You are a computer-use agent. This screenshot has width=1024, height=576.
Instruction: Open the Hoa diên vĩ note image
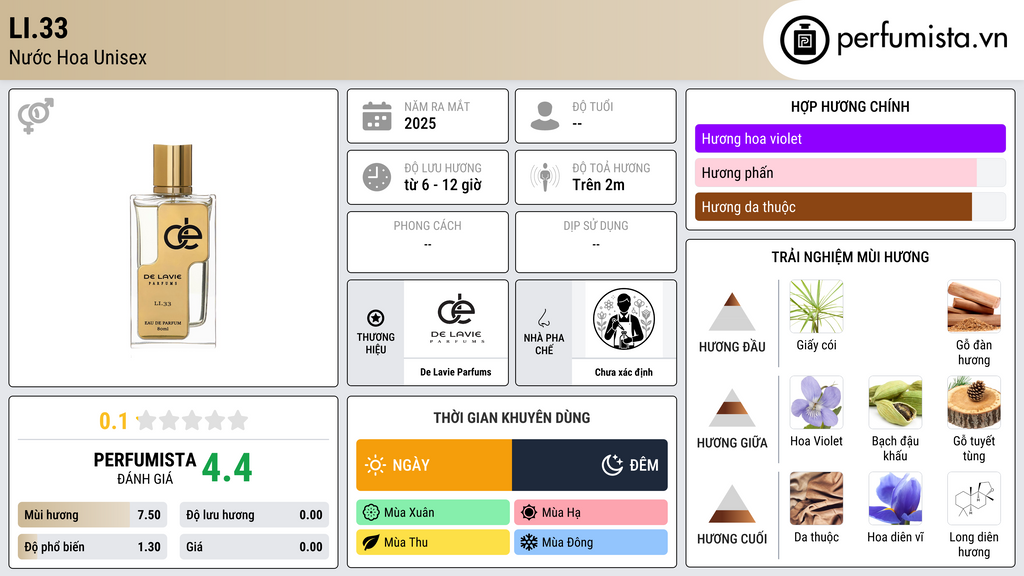click(895, 498)
